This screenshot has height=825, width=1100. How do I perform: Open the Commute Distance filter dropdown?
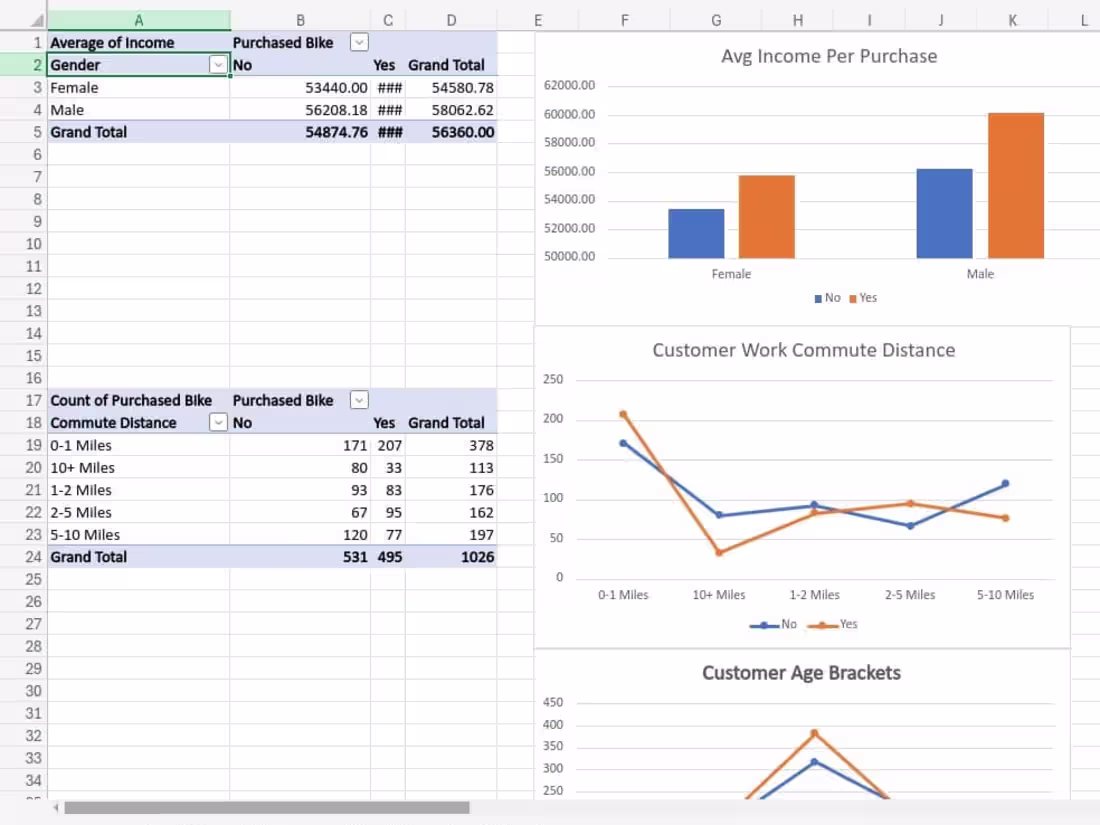[x=218, y=422]
